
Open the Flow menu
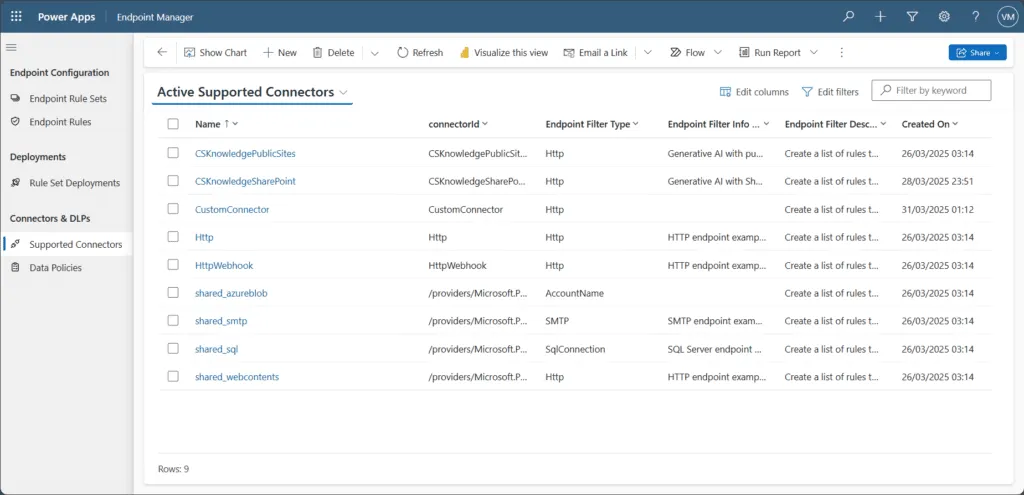(x=688, y=53)
